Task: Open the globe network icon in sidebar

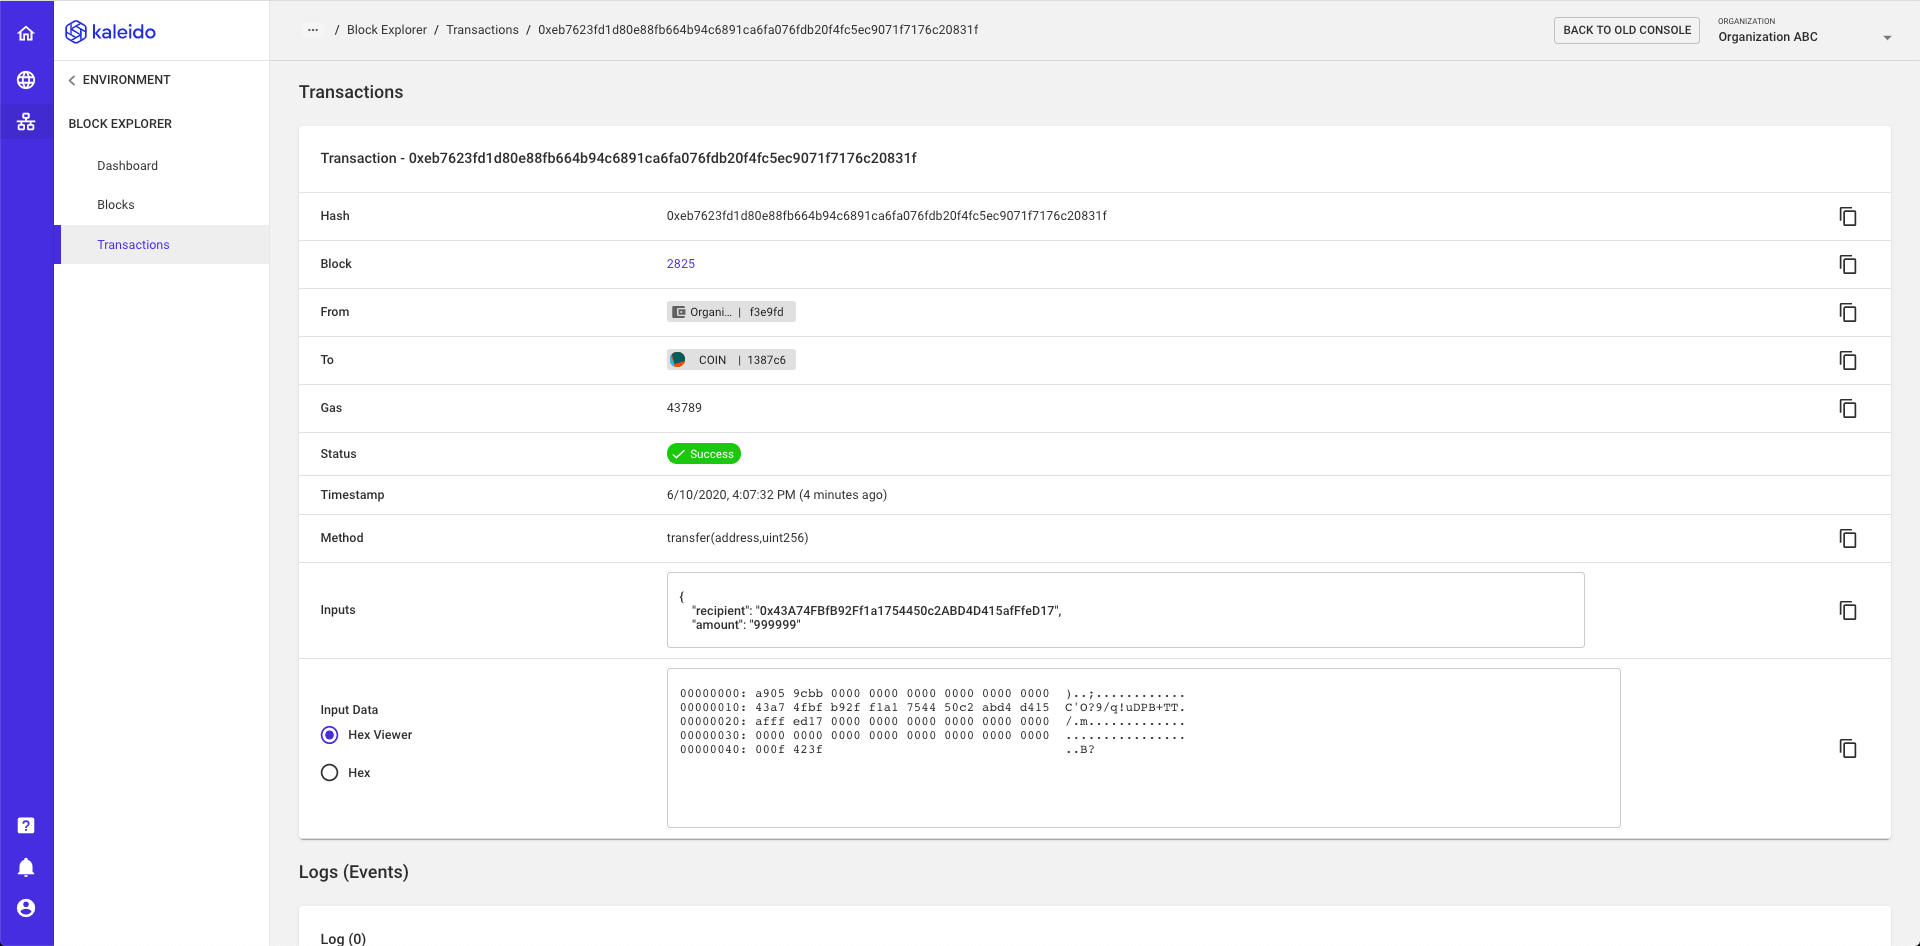Action: [x=27, y=80]
